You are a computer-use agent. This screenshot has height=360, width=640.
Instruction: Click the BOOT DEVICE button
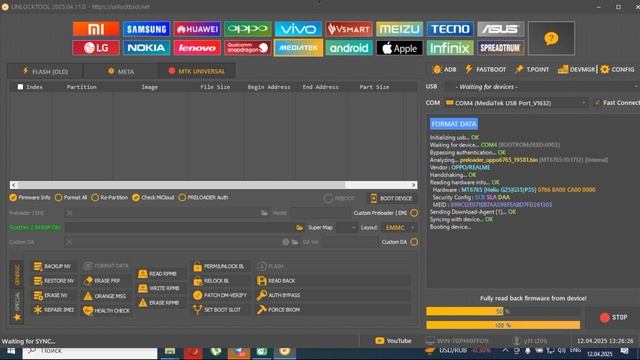(391, 198)
